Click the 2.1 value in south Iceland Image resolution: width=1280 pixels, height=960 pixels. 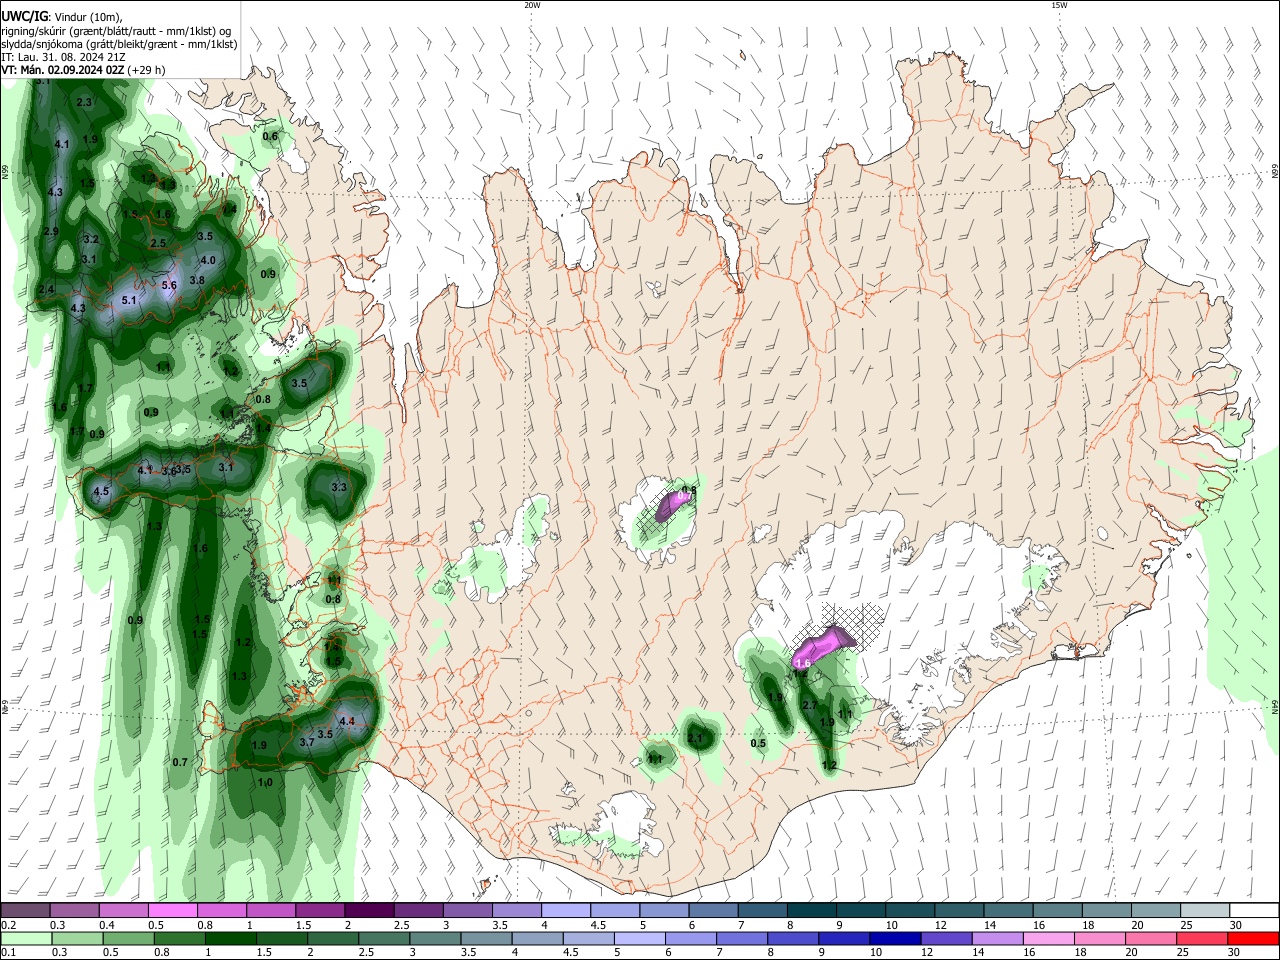pyautogui.click(x=696, y=738)
